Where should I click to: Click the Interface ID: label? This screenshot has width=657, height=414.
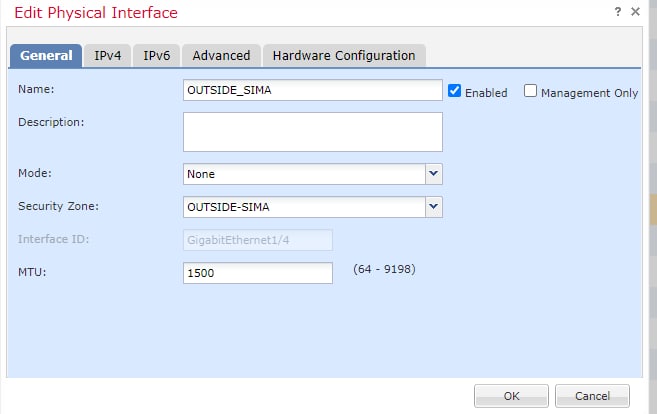[x=53, y=239]
